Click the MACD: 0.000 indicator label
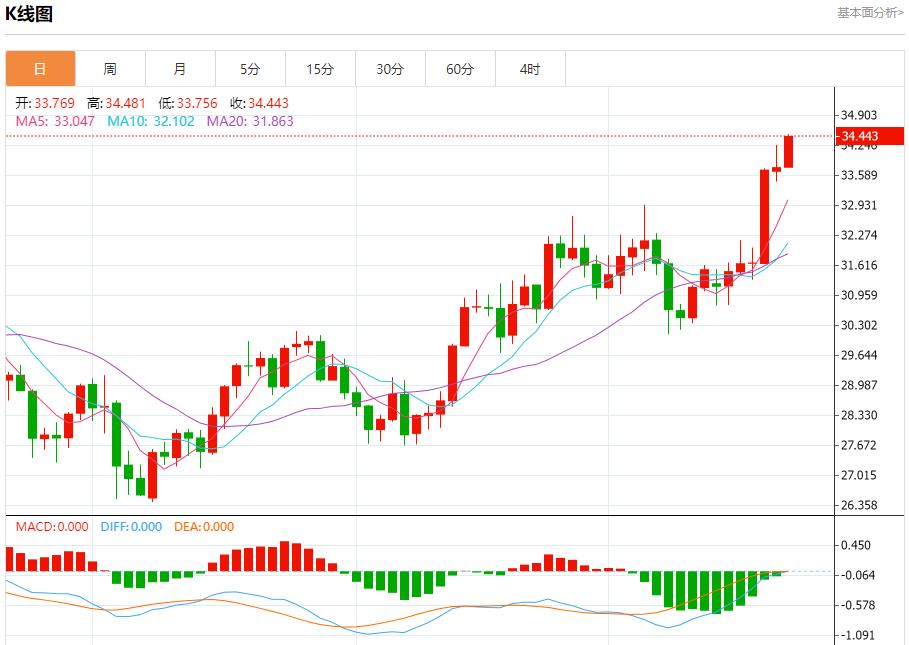 coord(51,527)
